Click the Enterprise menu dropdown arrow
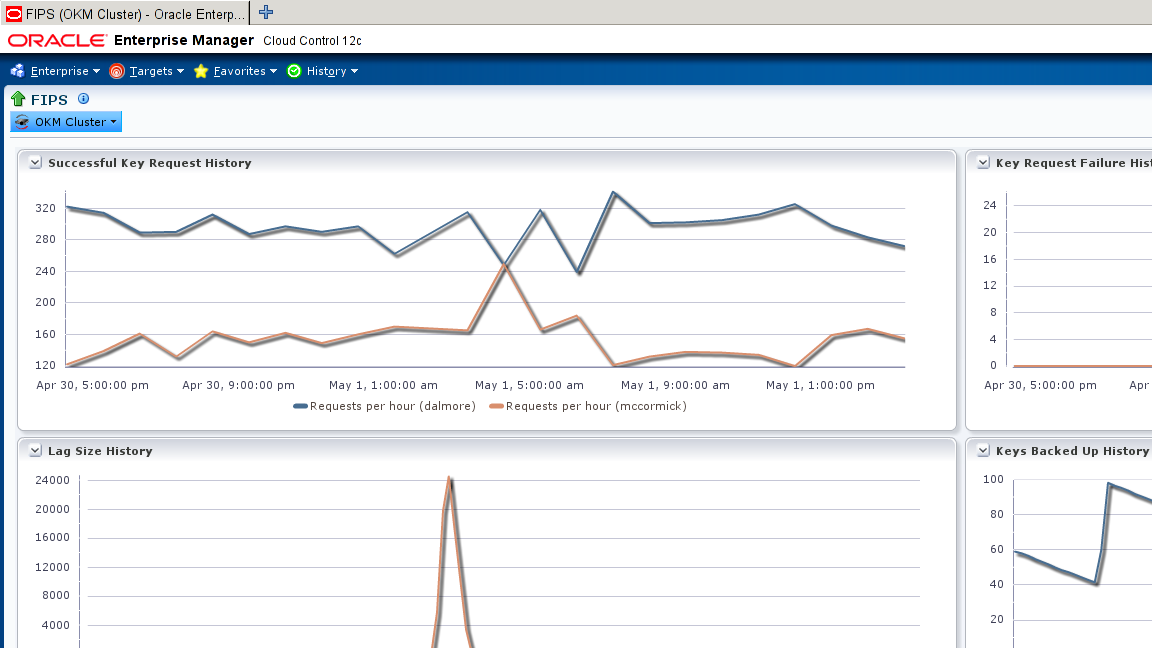 coord(96,71)
